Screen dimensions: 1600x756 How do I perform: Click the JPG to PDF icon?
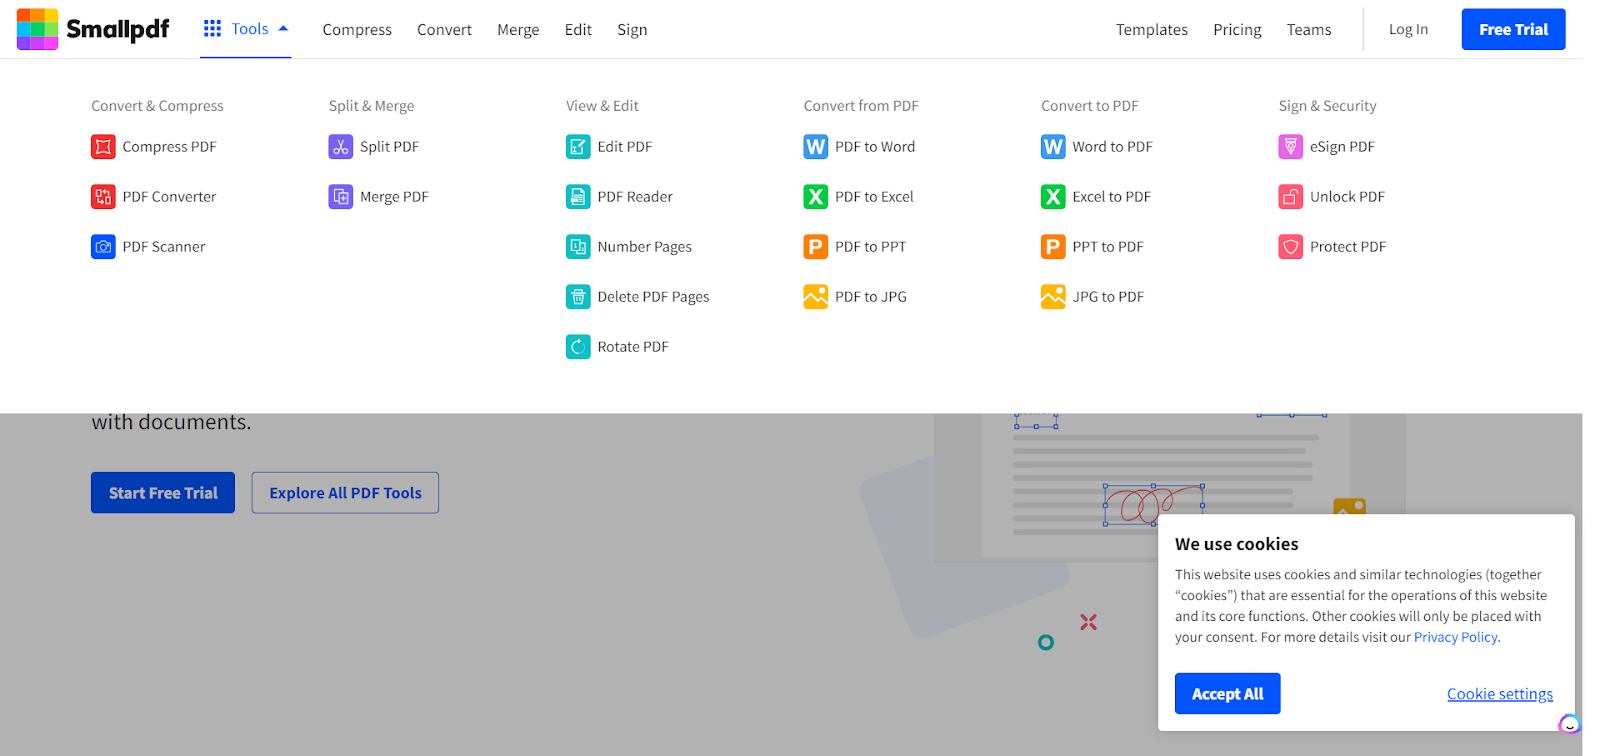[1053, 297]
